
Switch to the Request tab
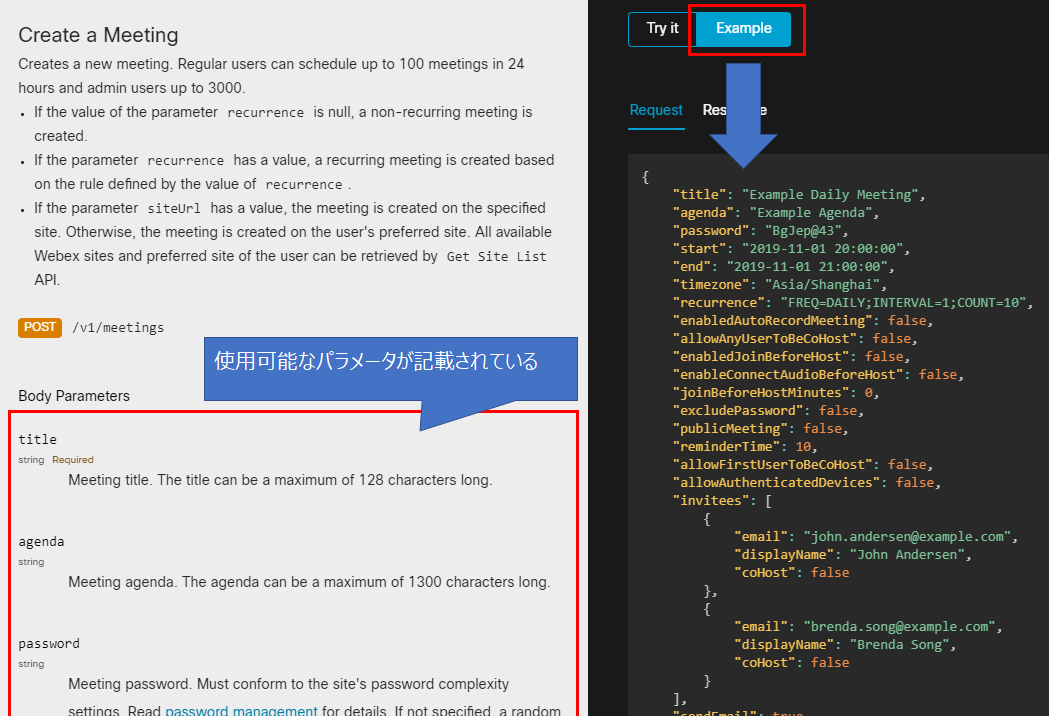click(x=656, y=111)
